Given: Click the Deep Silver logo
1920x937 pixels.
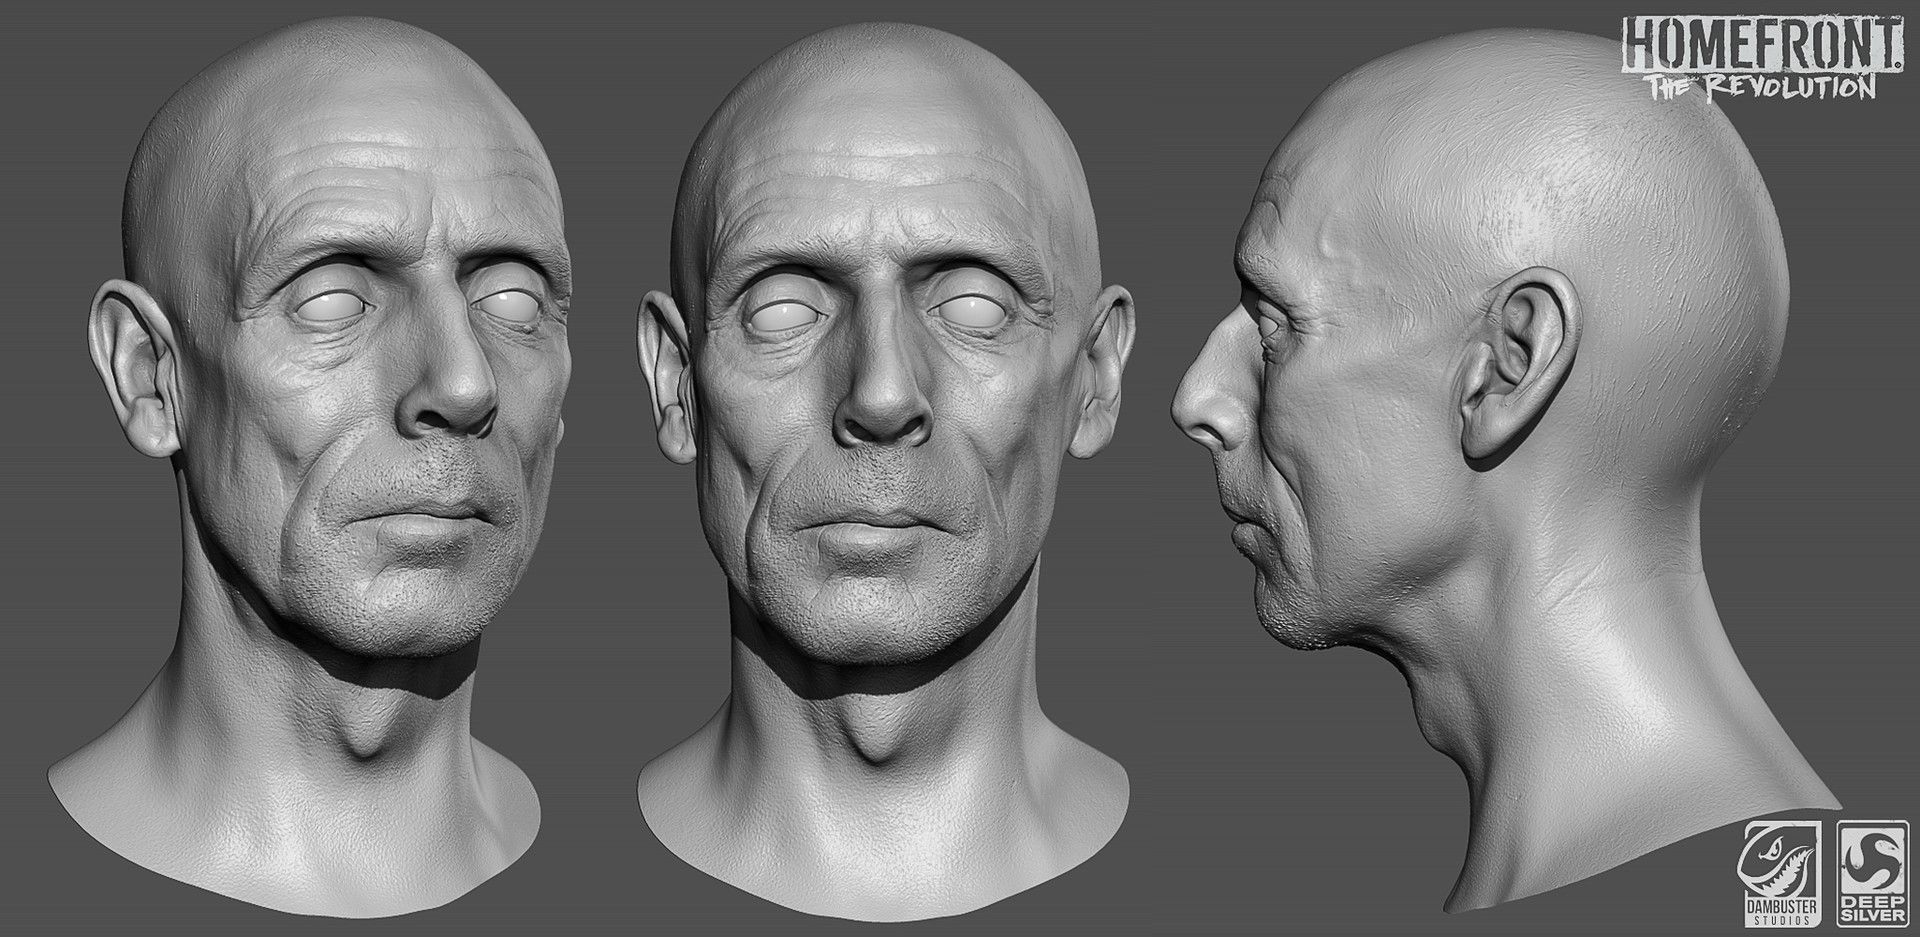Looking at the screenshot, I should (1875, 873).
